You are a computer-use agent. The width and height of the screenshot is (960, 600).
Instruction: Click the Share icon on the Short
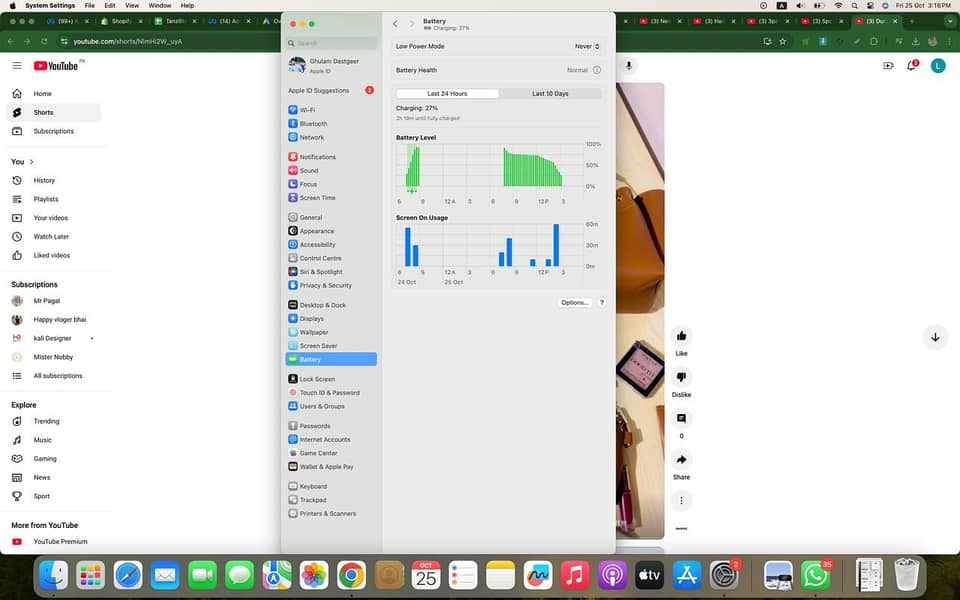[681, 460]
